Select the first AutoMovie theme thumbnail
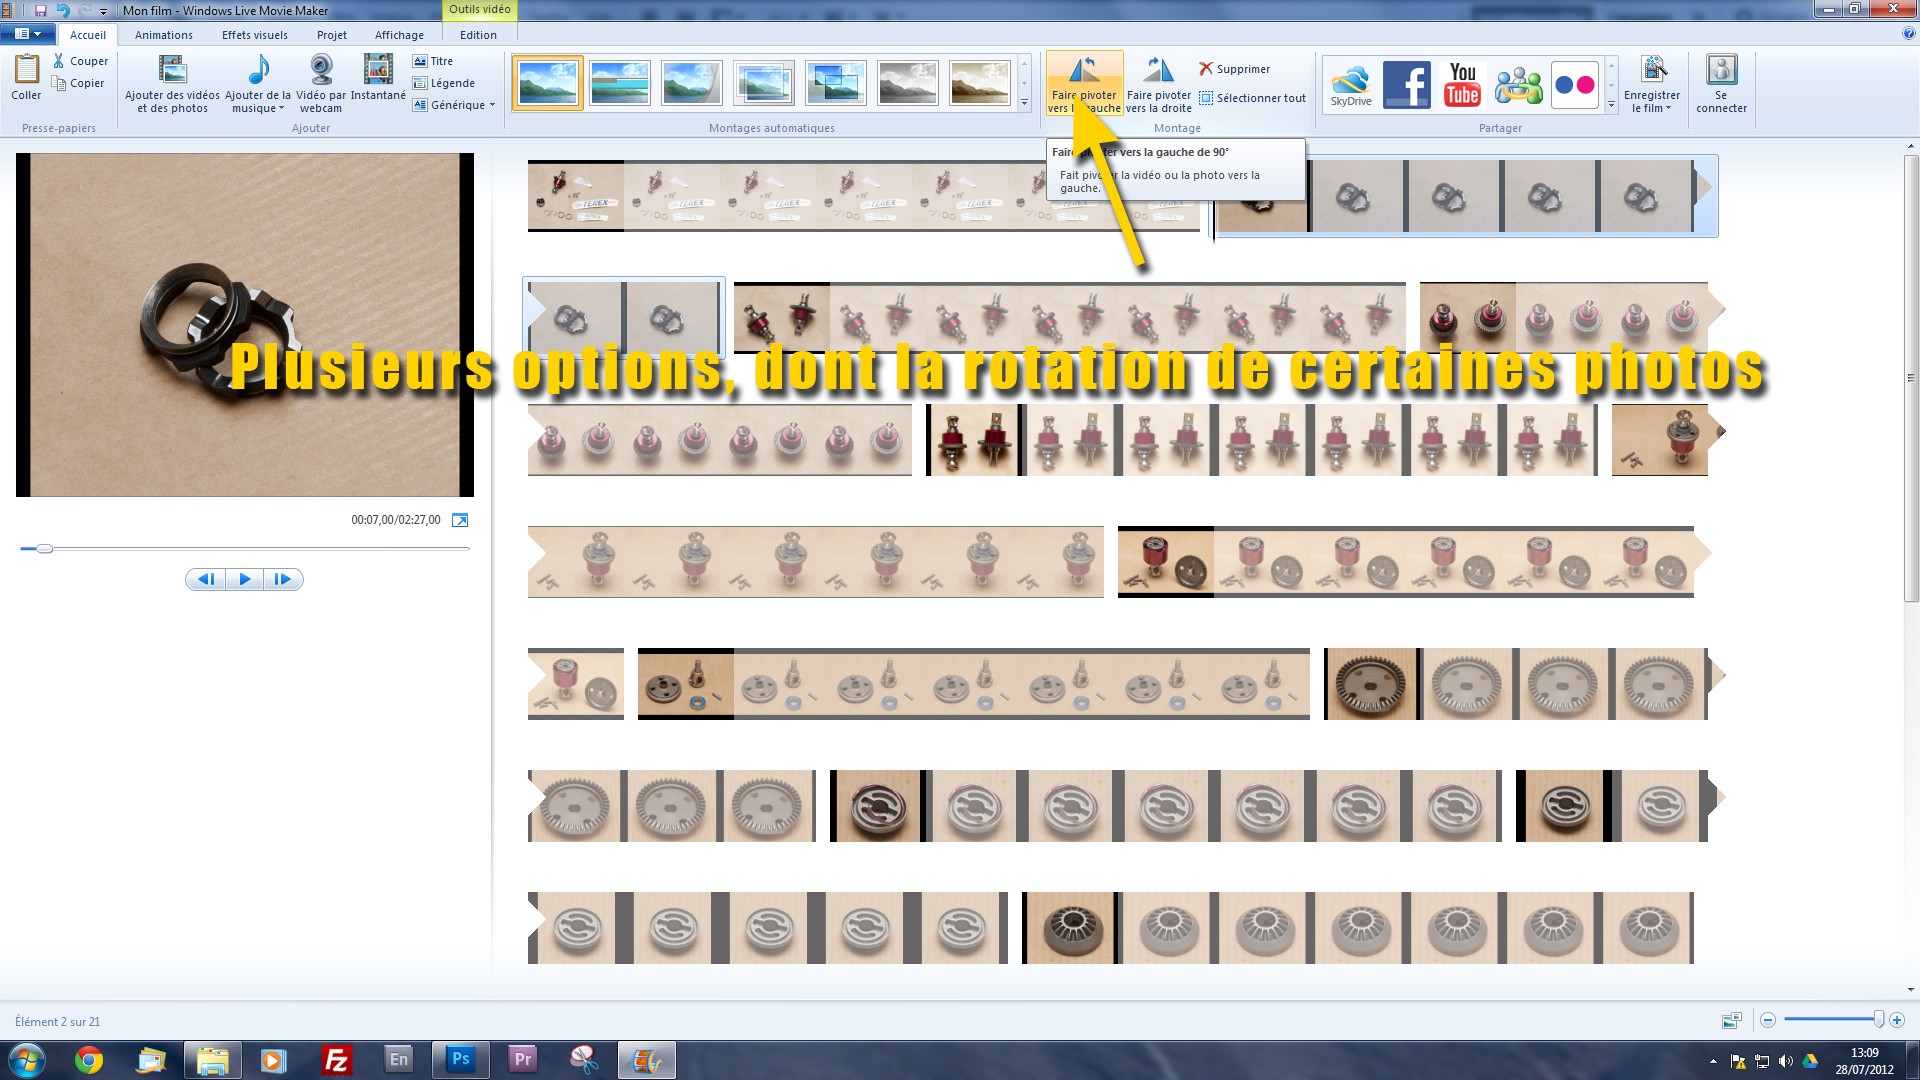The height and width of the screenshot is (1080, 1920). [547, 83]
